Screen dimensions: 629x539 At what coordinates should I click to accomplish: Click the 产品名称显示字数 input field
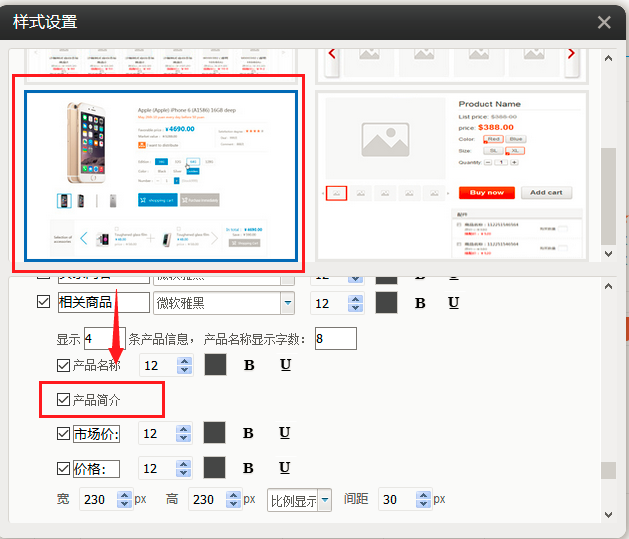[x=335, y=338]
